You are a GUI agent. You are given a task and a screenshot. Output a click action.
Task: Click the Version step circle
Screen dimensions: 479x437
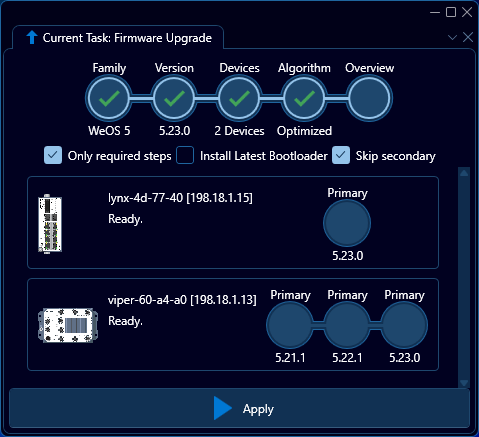[174, 98]
